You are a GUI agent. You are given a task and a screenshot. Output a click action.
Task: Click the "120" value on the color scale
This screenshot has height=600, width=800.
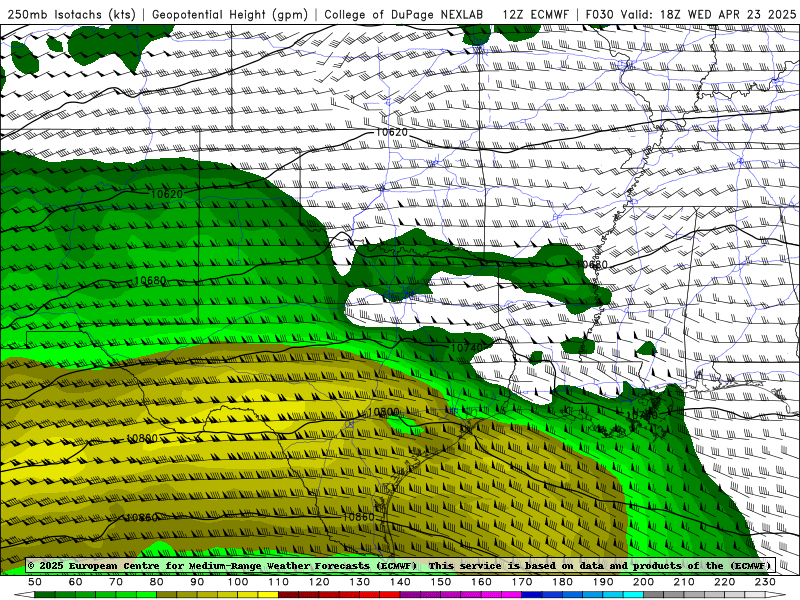pyautogui.click(x=319, y=582)
